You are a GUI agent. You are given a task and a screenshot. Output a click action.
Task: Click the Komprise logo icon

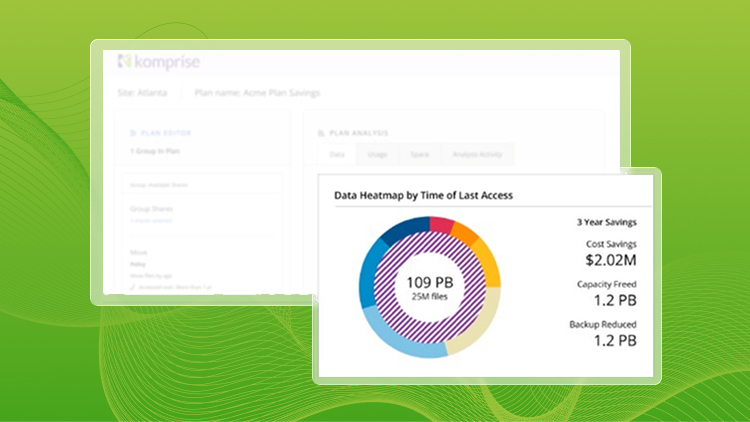pyautogui.click(x=124, y=61)
